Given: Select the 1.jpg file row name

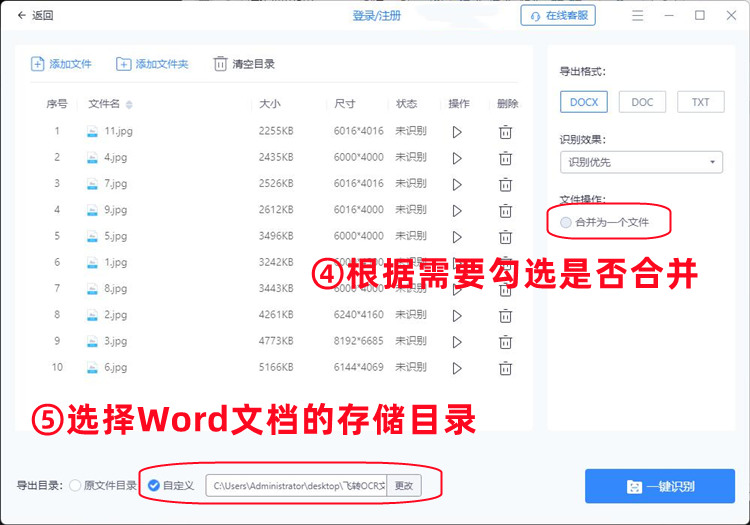Looking at the screenshot, I should [116, 262].
